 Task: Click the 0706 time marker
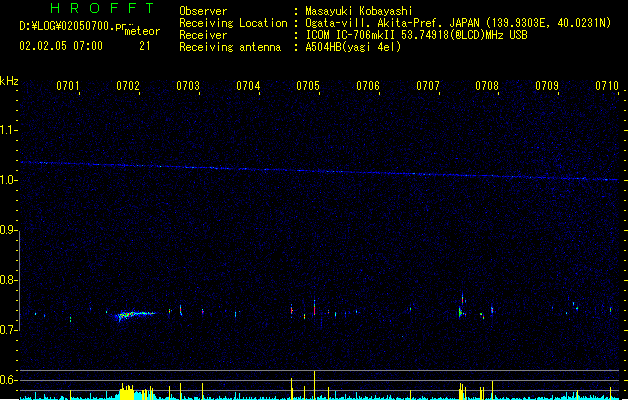368,86
